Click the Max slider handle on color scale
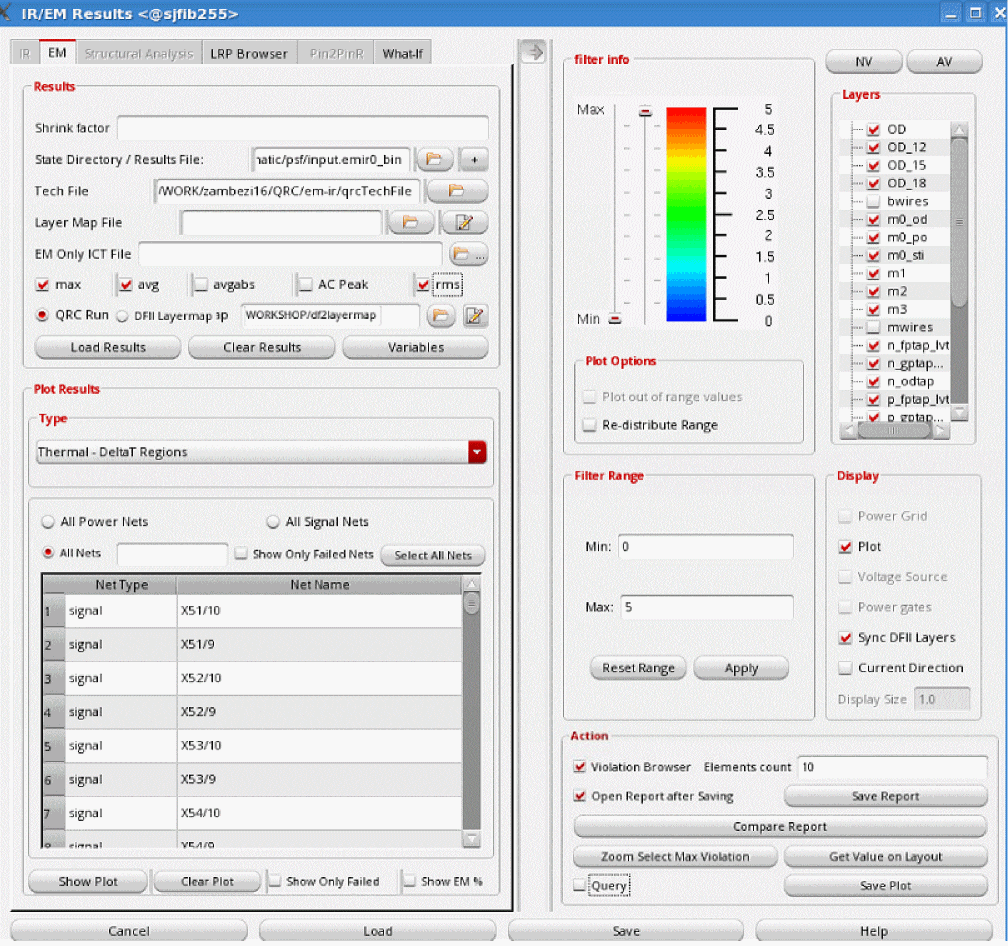 [645, 111]
